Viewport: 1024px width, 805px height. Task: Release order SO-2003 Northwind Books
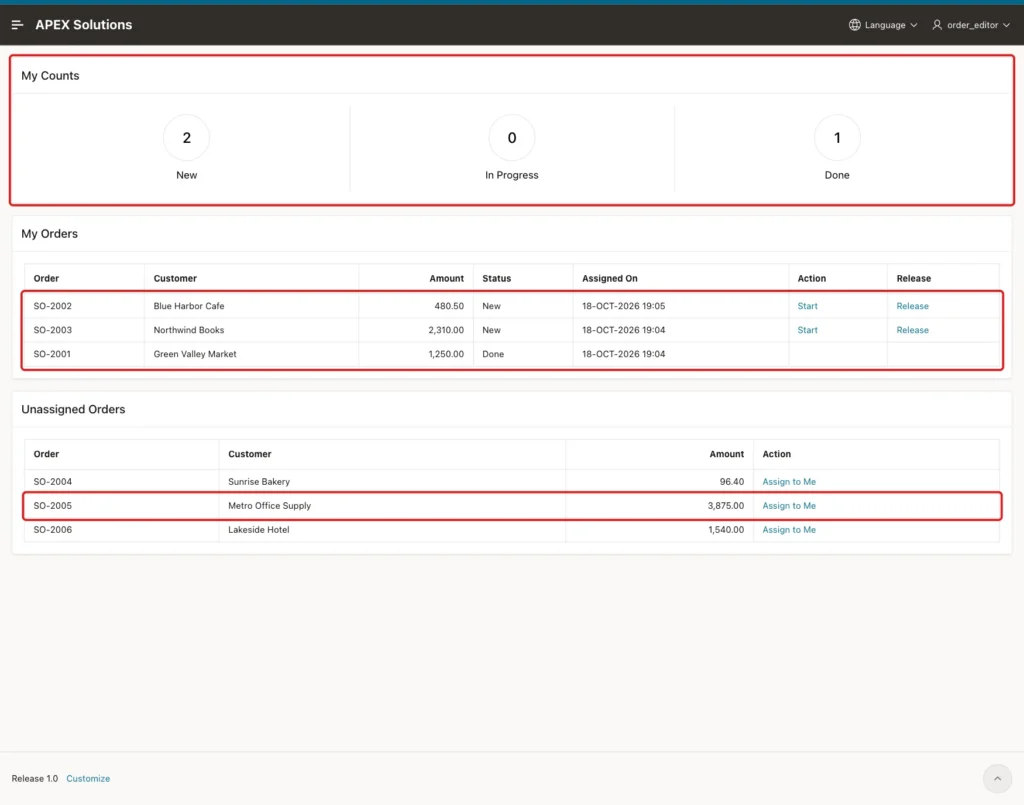tap(912, 330)
